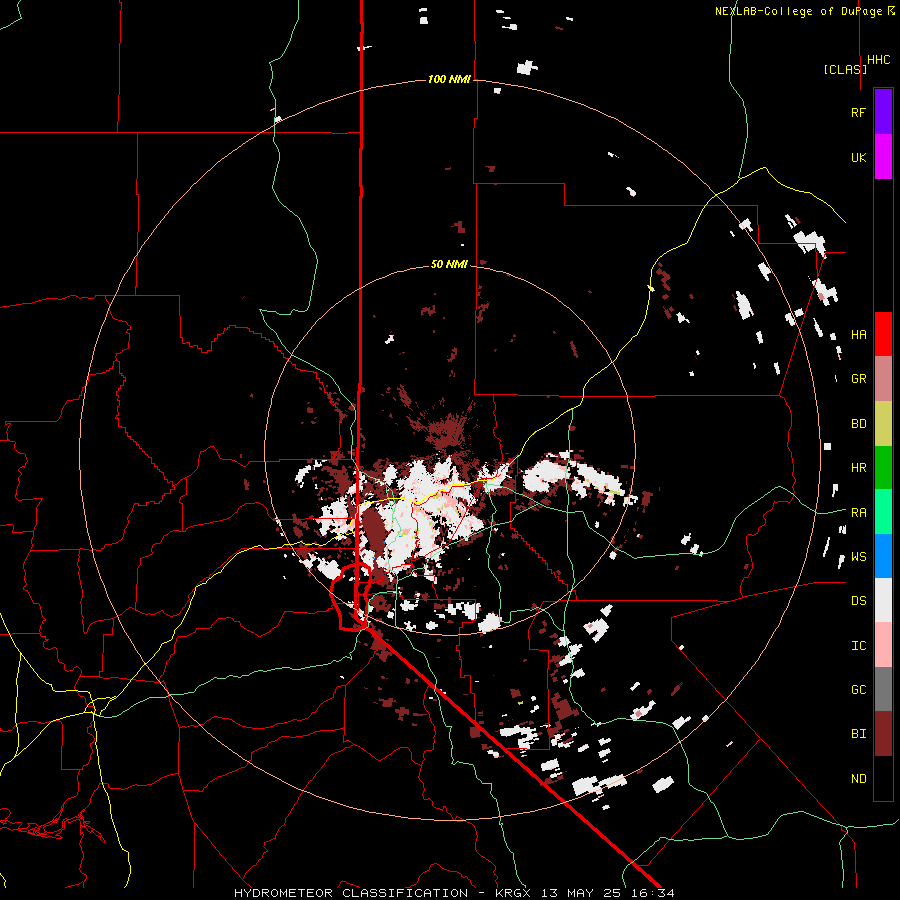Click the magenta UK legend color swatch
The image size is (900, 900).
[x=883, y=157]
